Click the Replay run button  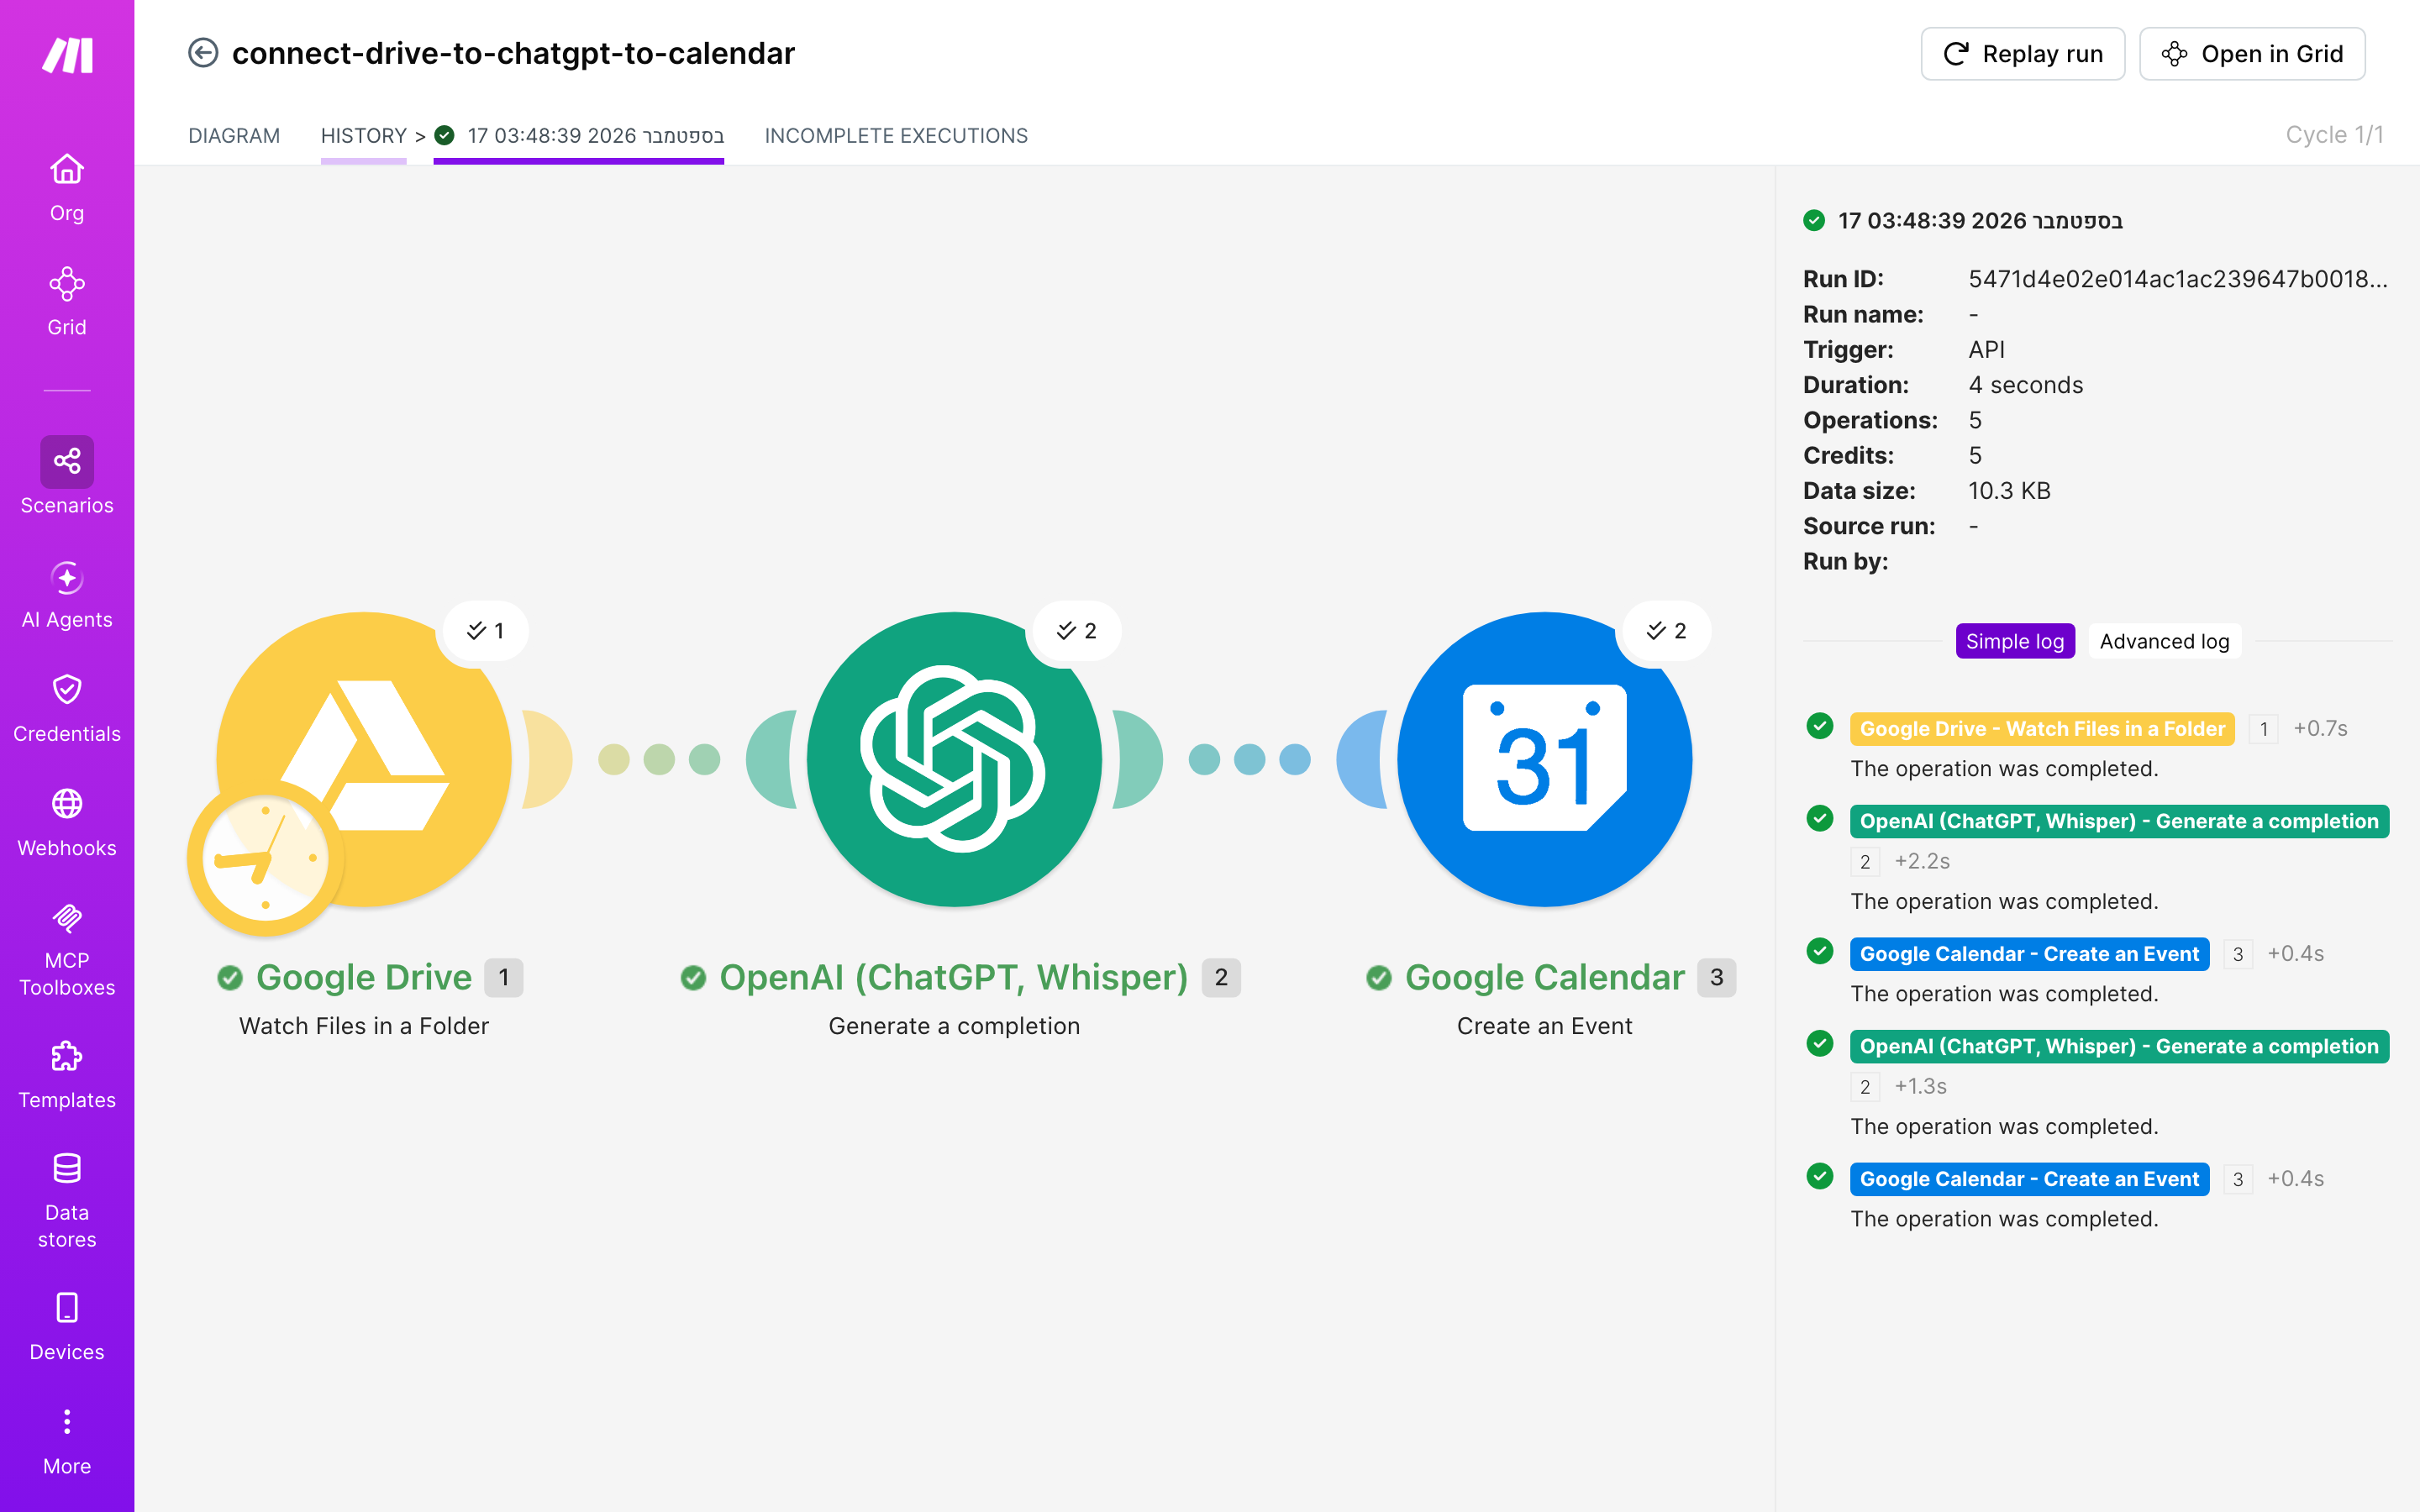pyautogui.click(x=2022, y=54)
